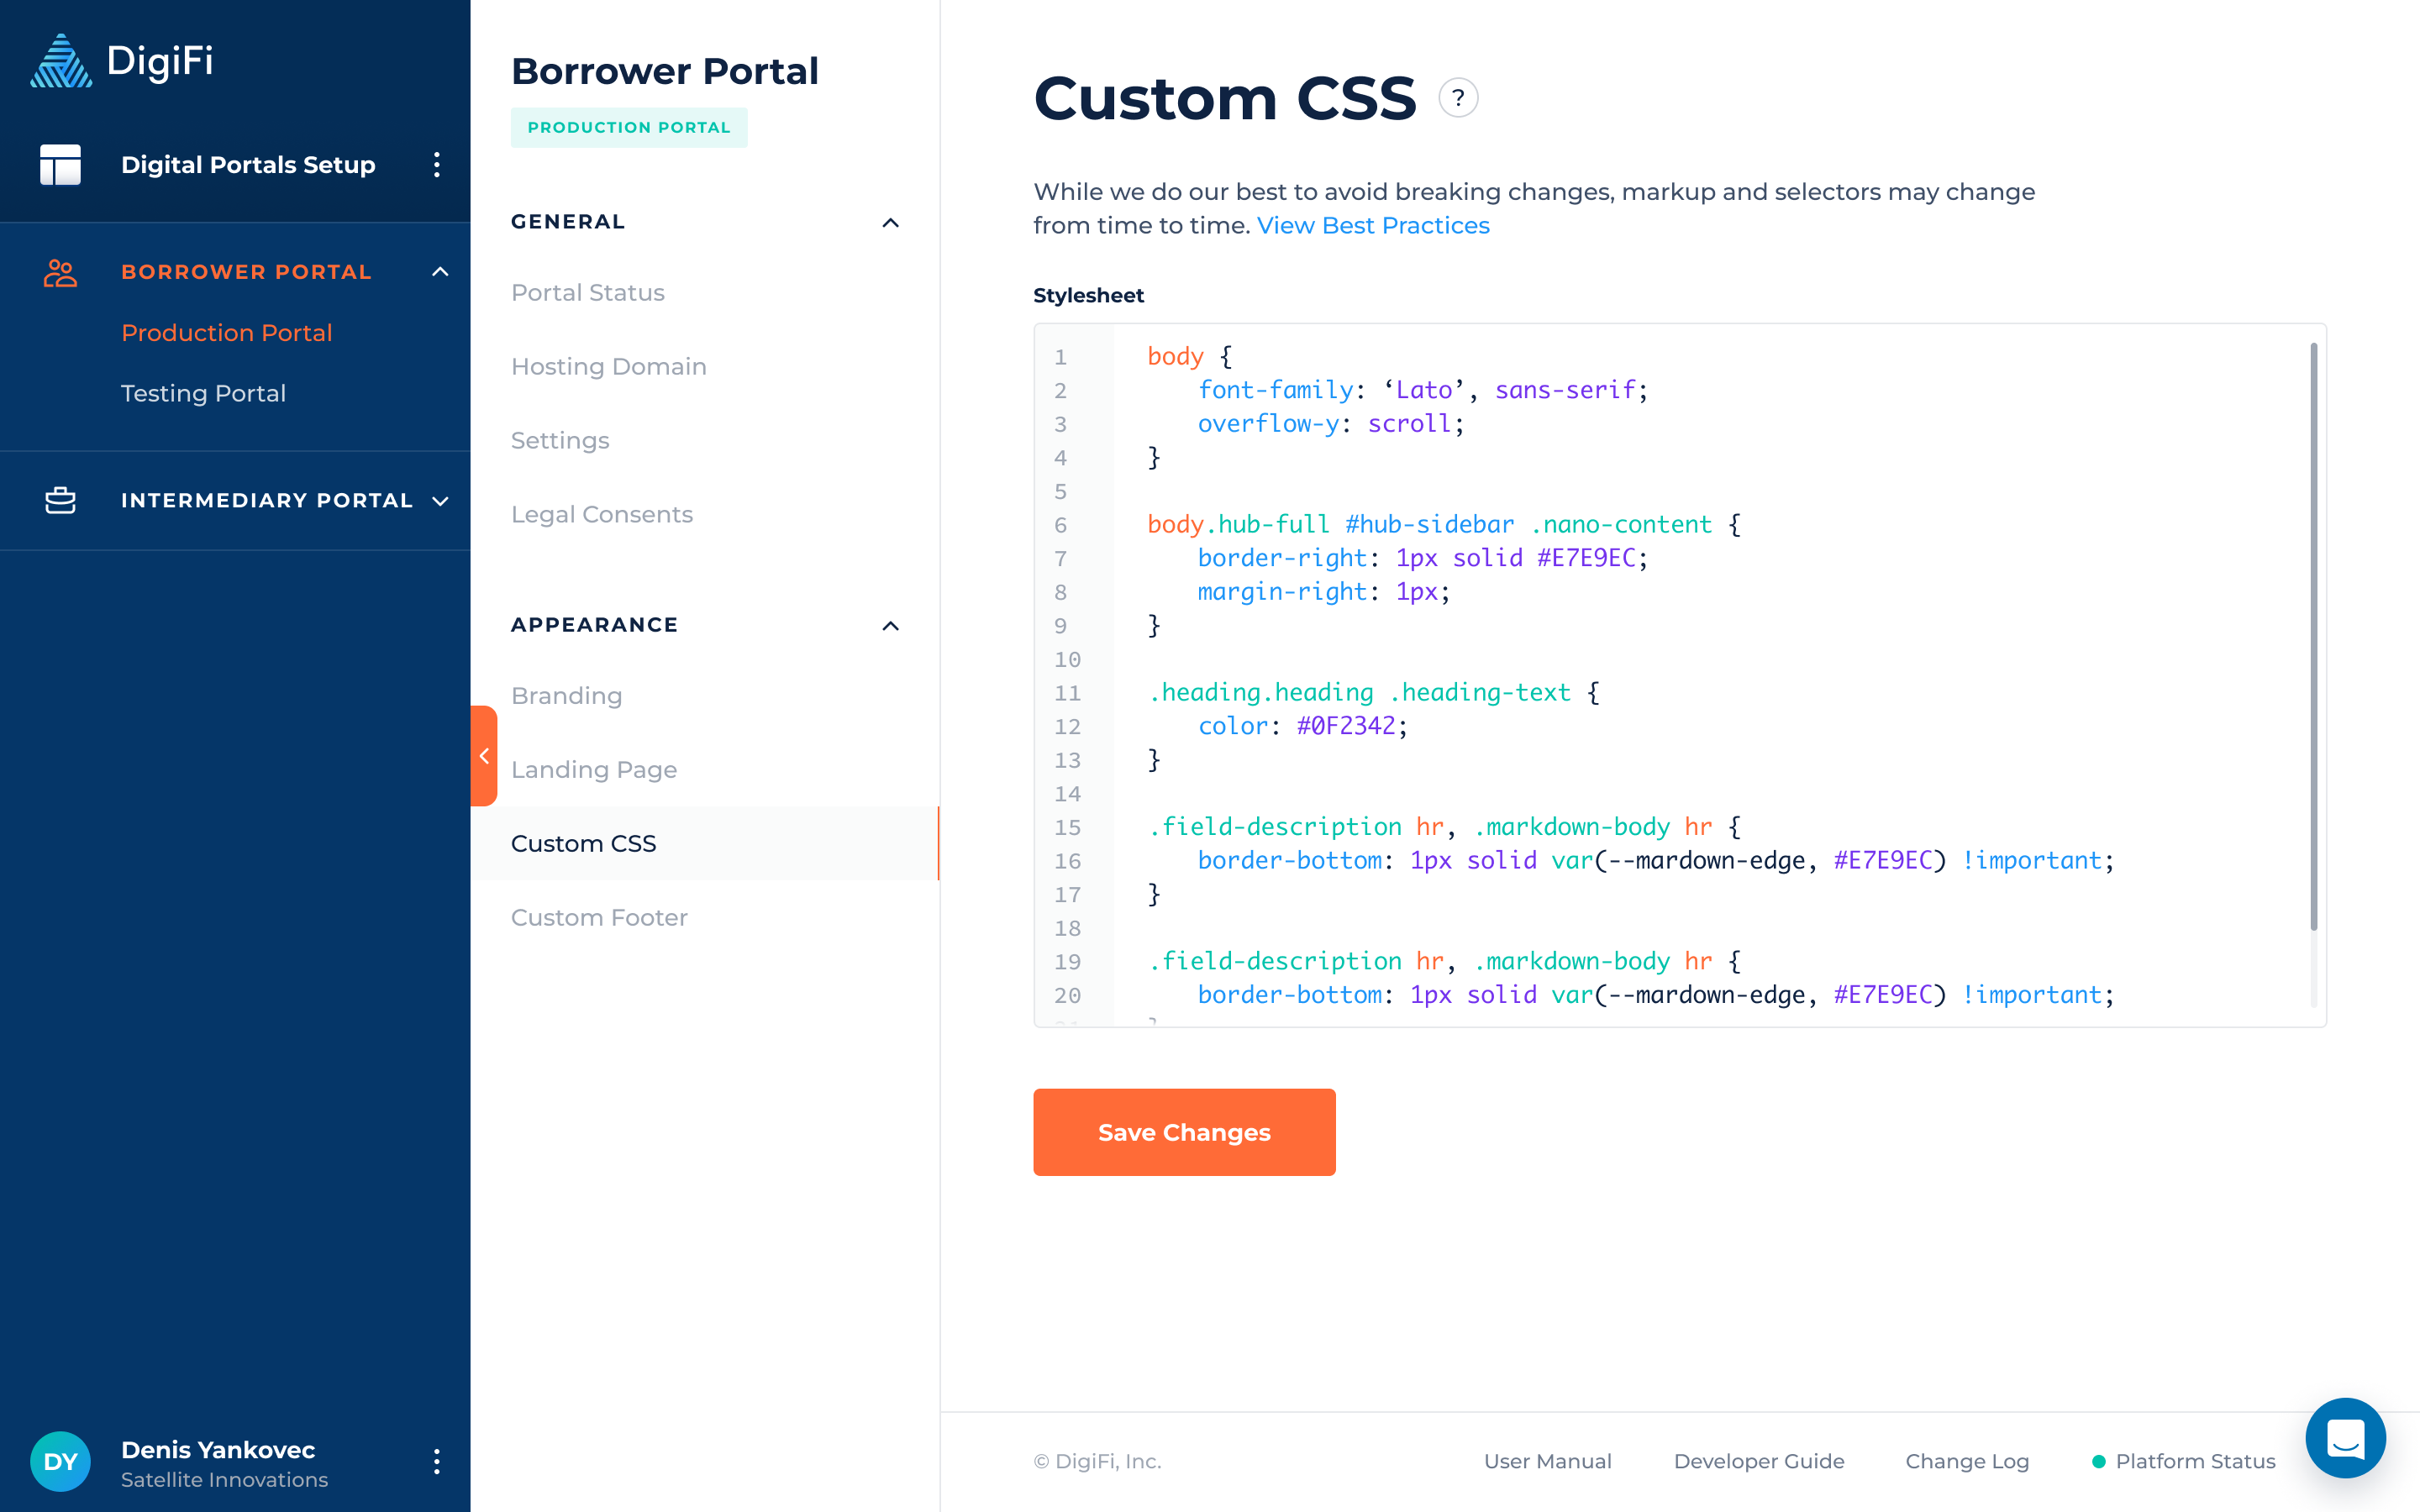2420x1512 pixels.
Task: Collapse the sidebar using the orange arrow tab
Action: pyautogui.click(x=484, y=756)
